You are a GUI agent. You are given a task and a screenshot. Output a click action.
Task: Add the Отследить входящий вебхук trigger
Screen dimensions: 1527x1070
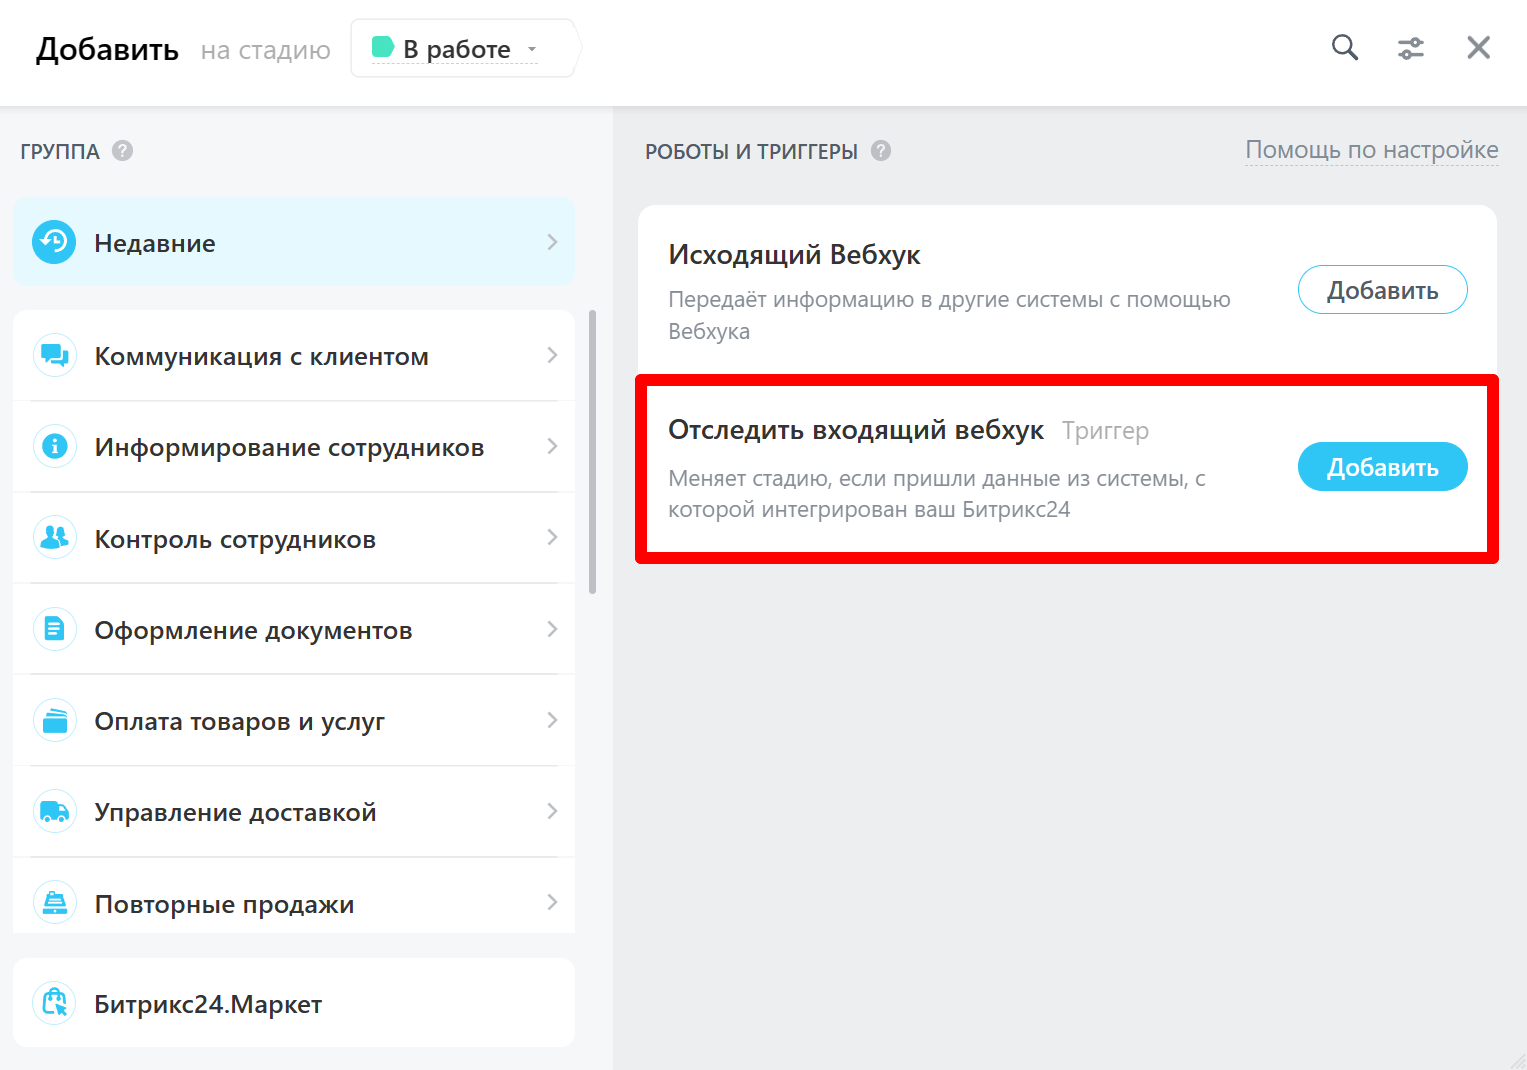point(1381,467)
